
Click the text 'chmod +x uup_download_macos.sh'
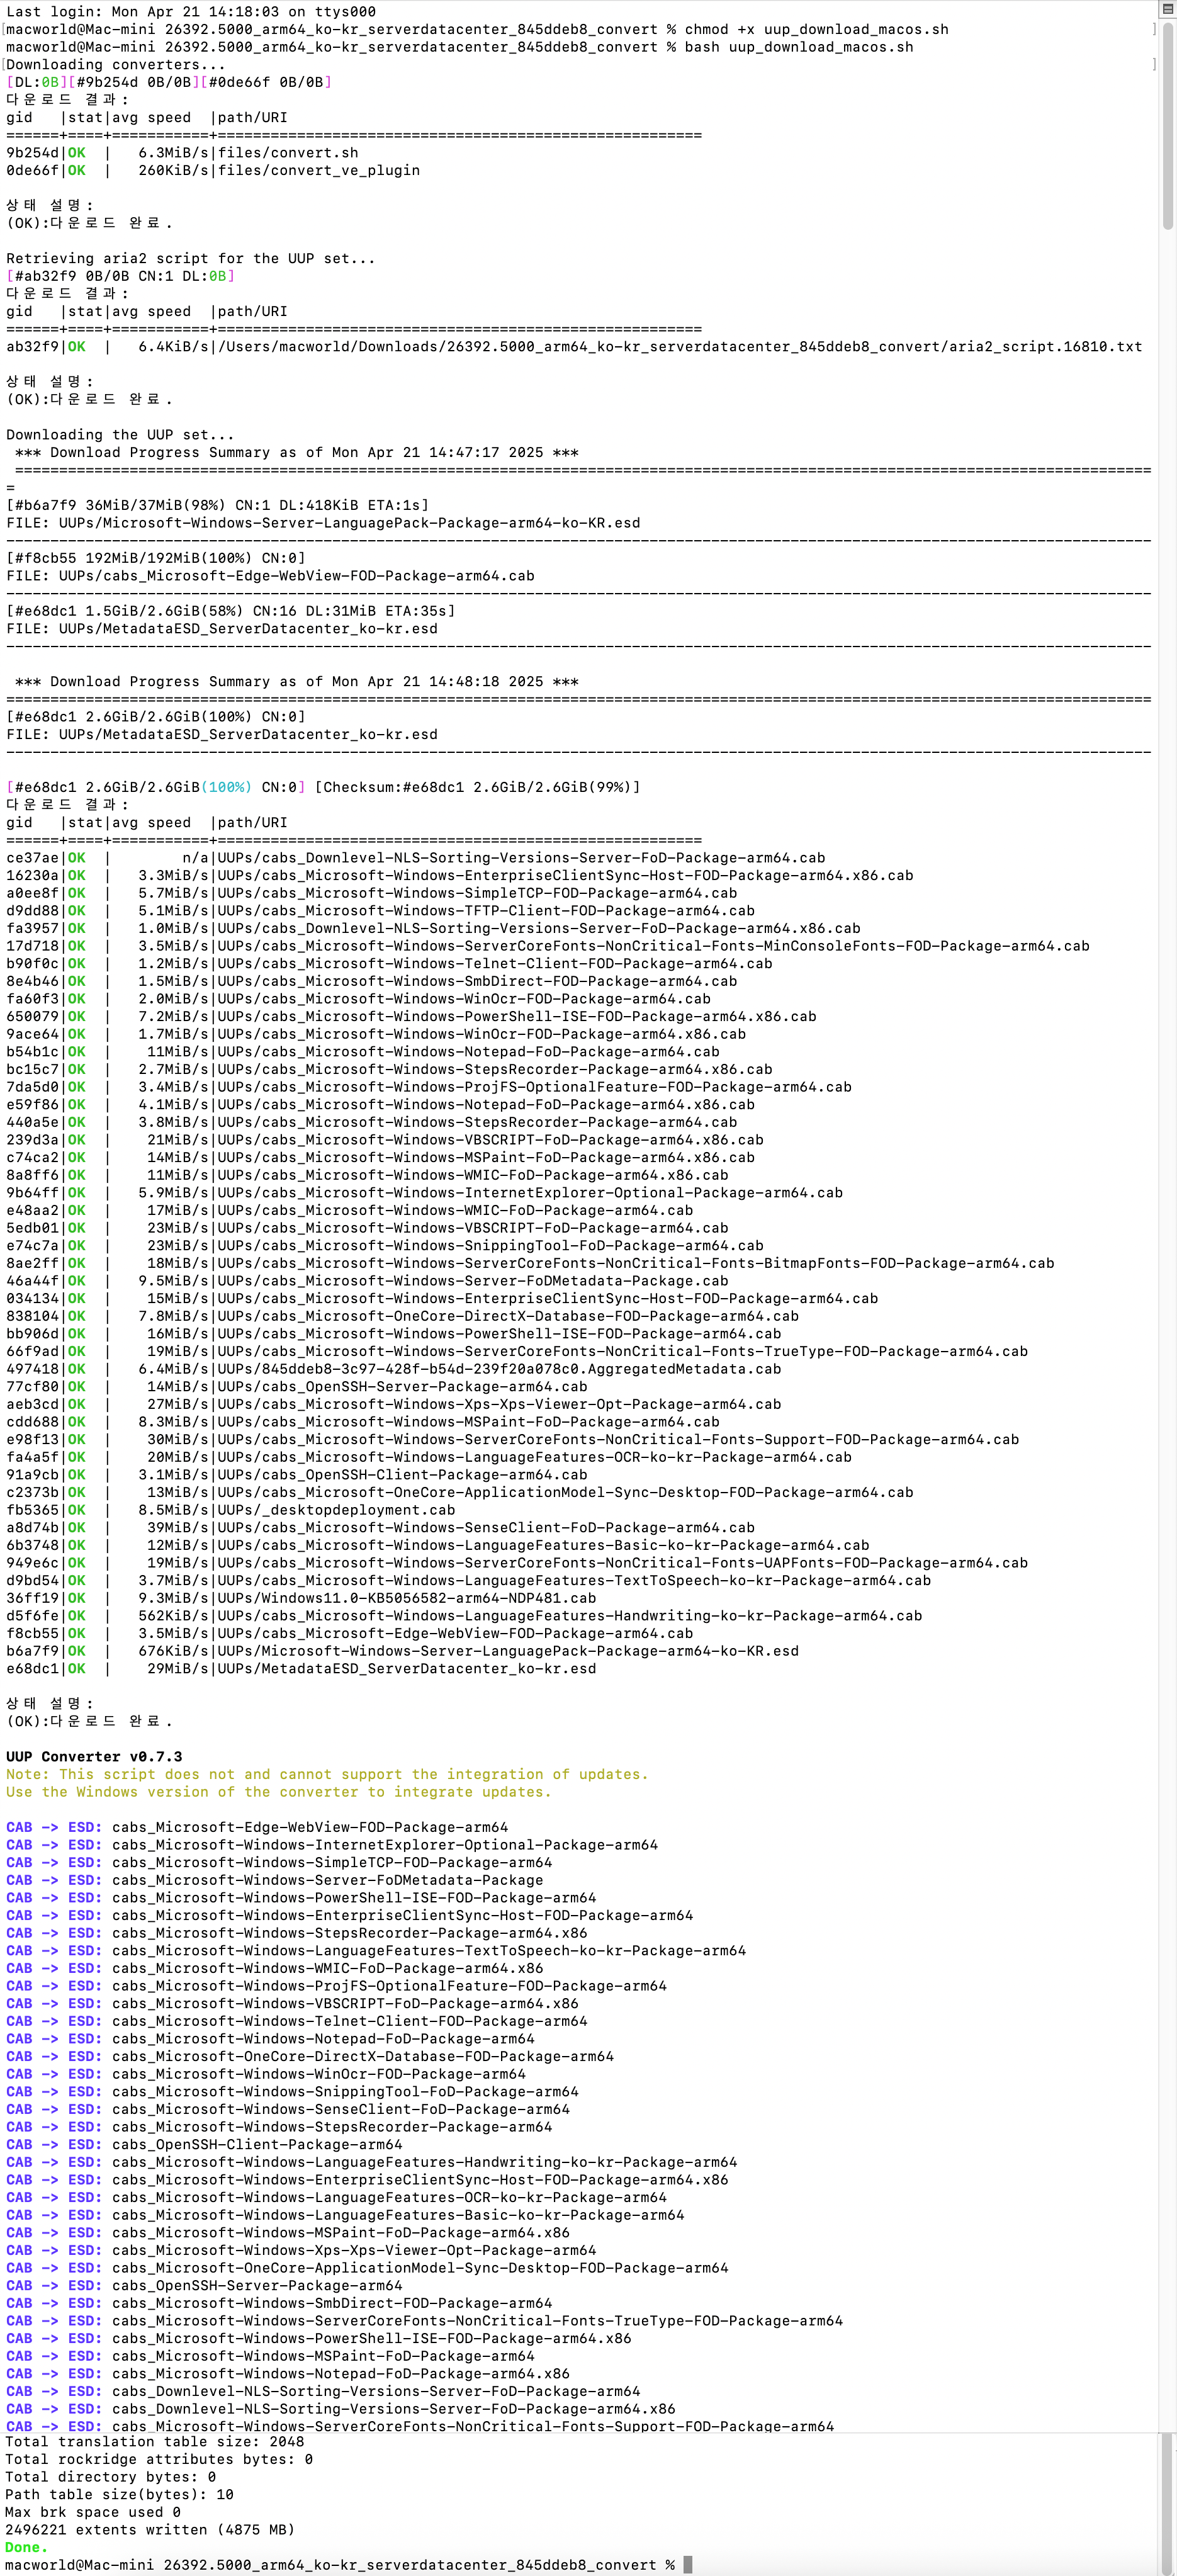(x=816, y=29)
